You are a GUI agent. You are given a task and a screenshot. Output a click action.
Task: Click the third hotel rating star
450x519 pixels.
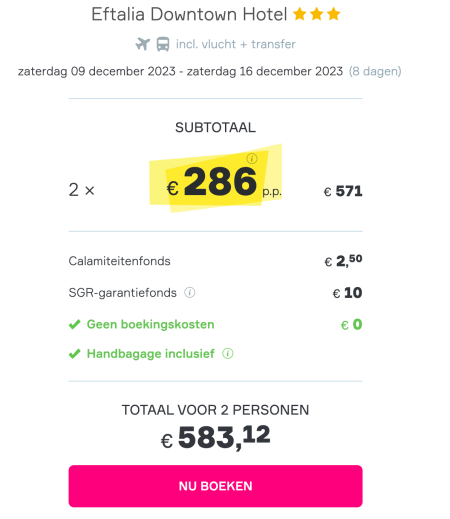(x=333, y=14)
